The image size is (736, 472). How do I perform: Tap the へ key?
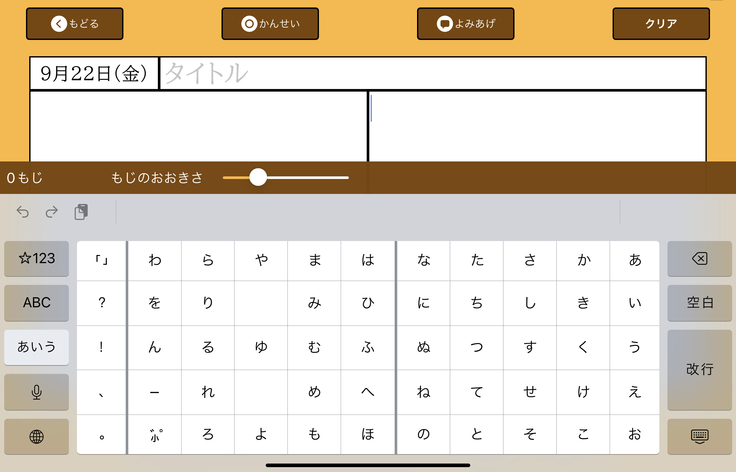click(x=368, y=392)
